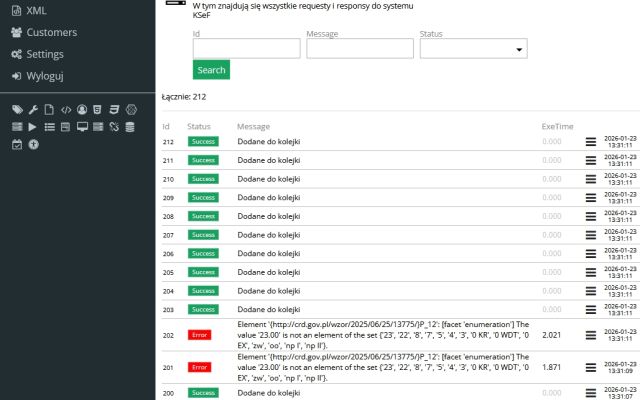Open the code brackets icon
The image size is (640, 400).
(66, 109)
